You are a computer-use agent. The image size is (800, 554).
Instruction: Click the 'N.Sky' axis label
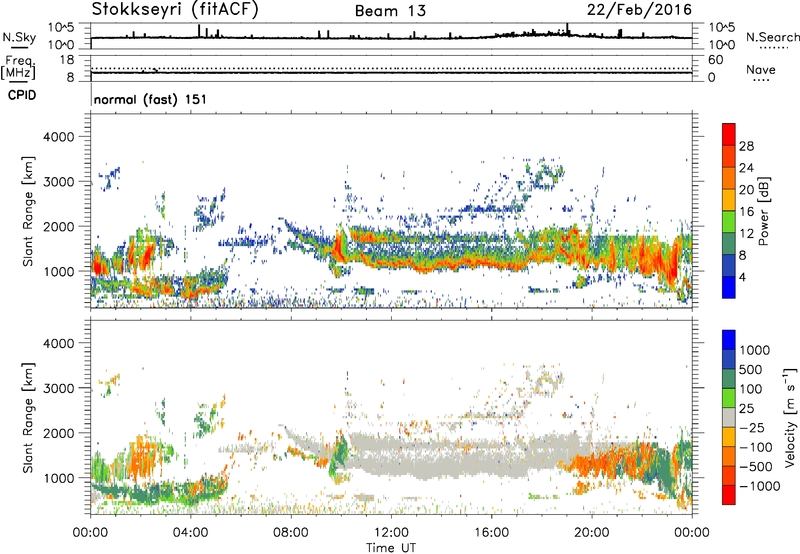tap(19, 37)
